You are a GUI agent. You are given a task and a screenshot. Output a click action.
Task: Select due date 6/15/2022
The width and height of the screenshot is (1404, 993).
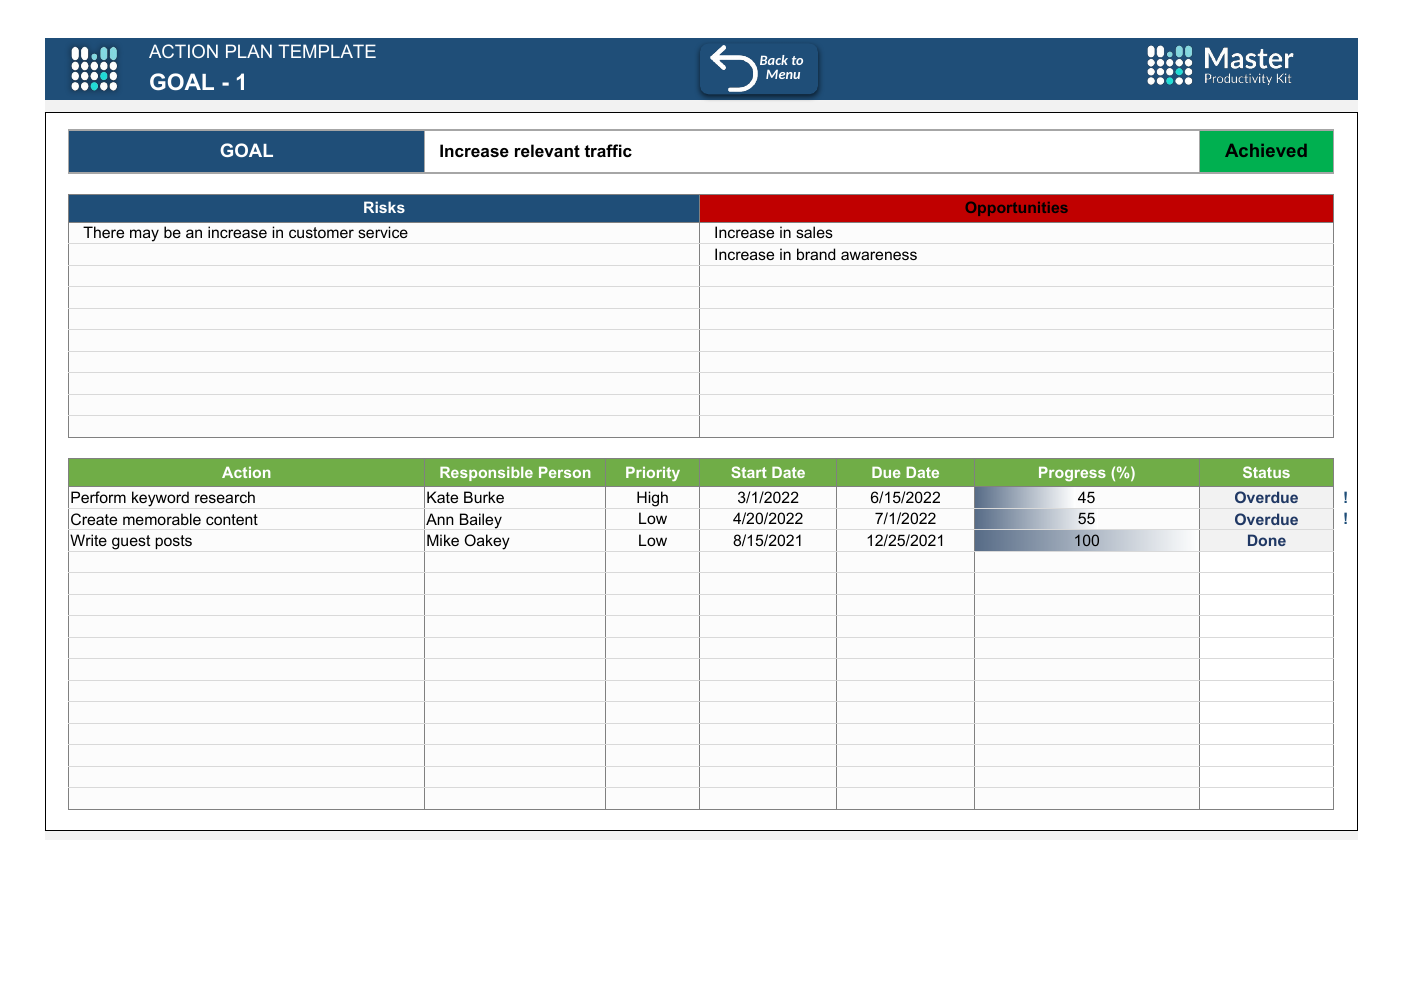point(905,498)
